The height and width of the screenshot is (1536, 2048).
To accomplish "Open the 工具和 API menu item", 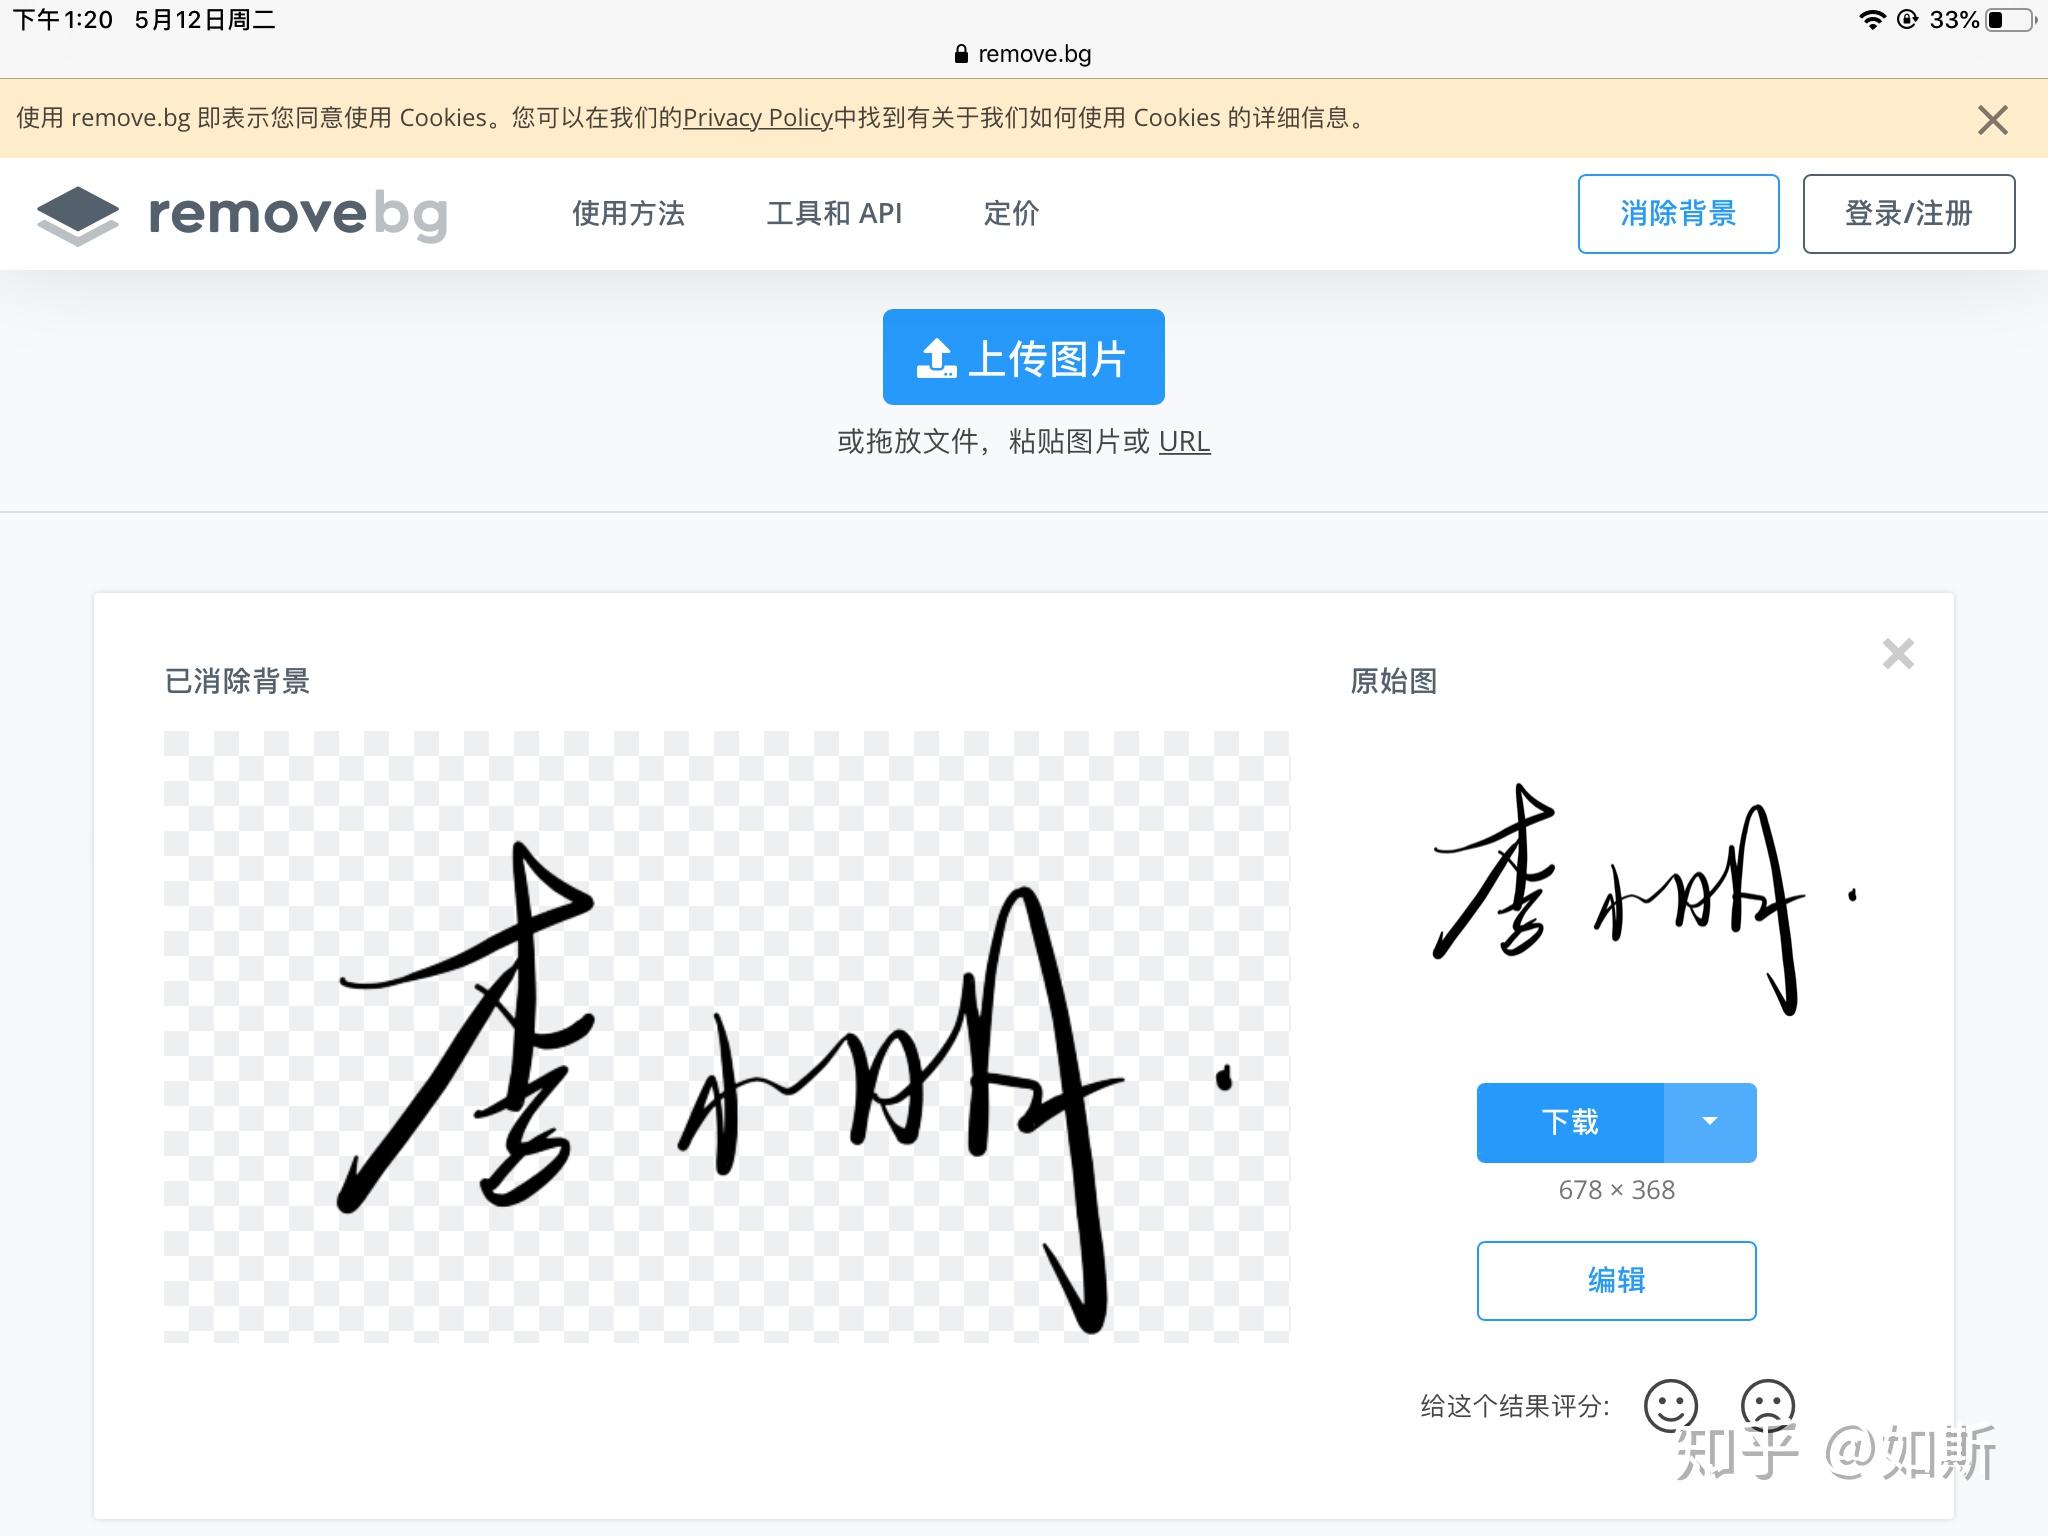I will click(834, 213).
